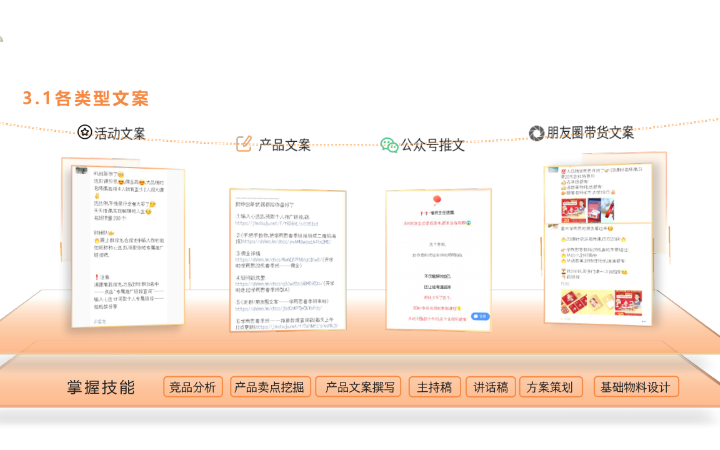Choose the 主持稿 skill tag
This screenshot has width=720, height=450.
tap(434, 387)
